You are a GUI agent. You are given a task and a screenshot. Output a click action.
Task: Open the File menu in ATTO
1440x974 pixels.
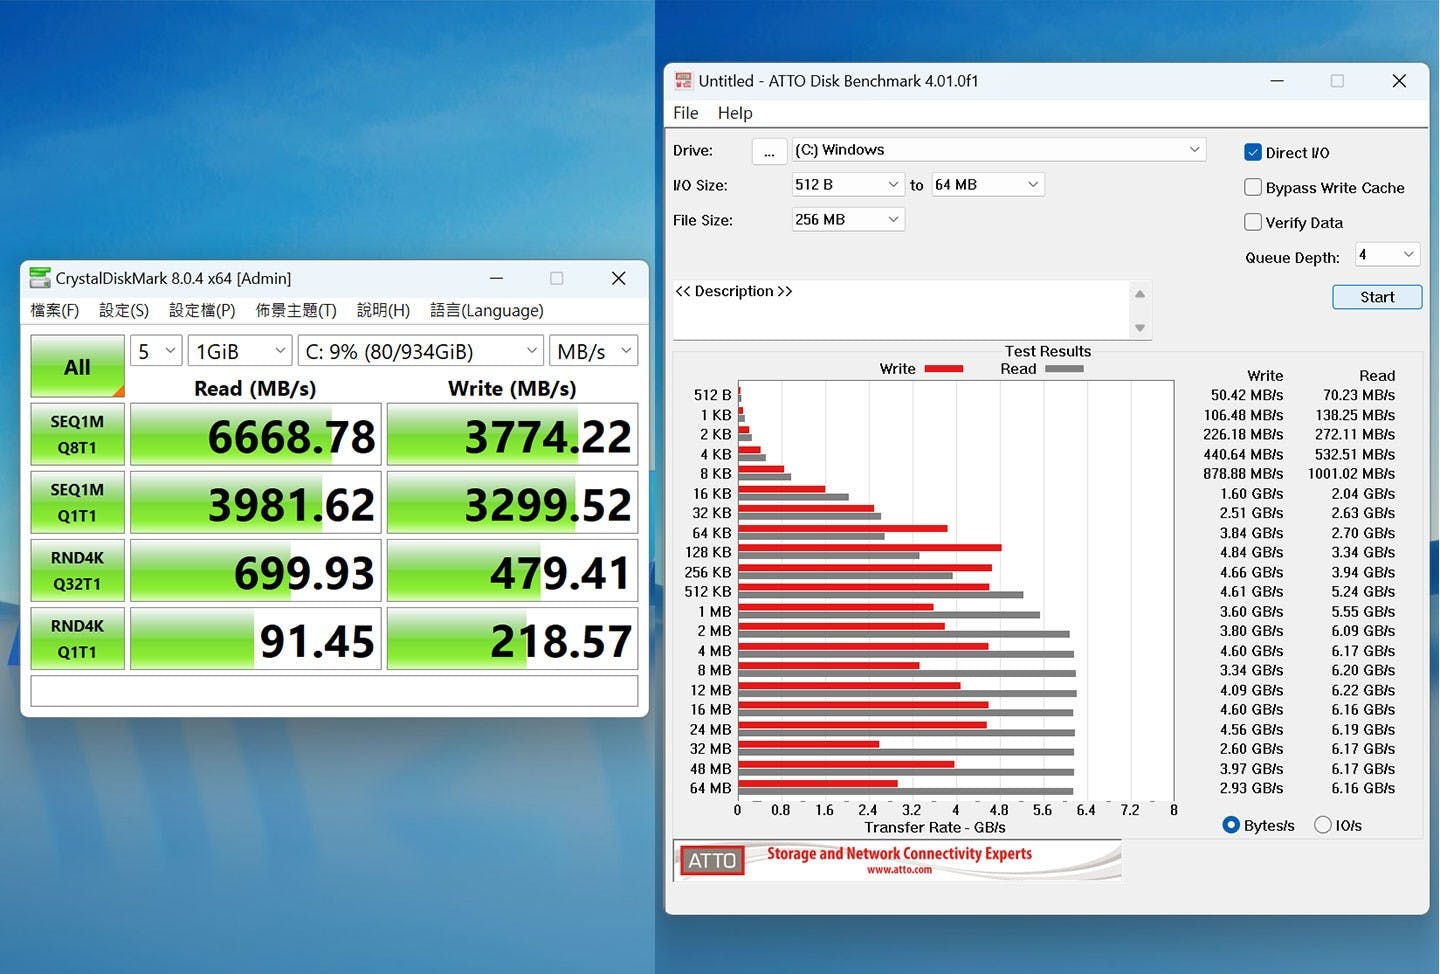pos(686,113)
